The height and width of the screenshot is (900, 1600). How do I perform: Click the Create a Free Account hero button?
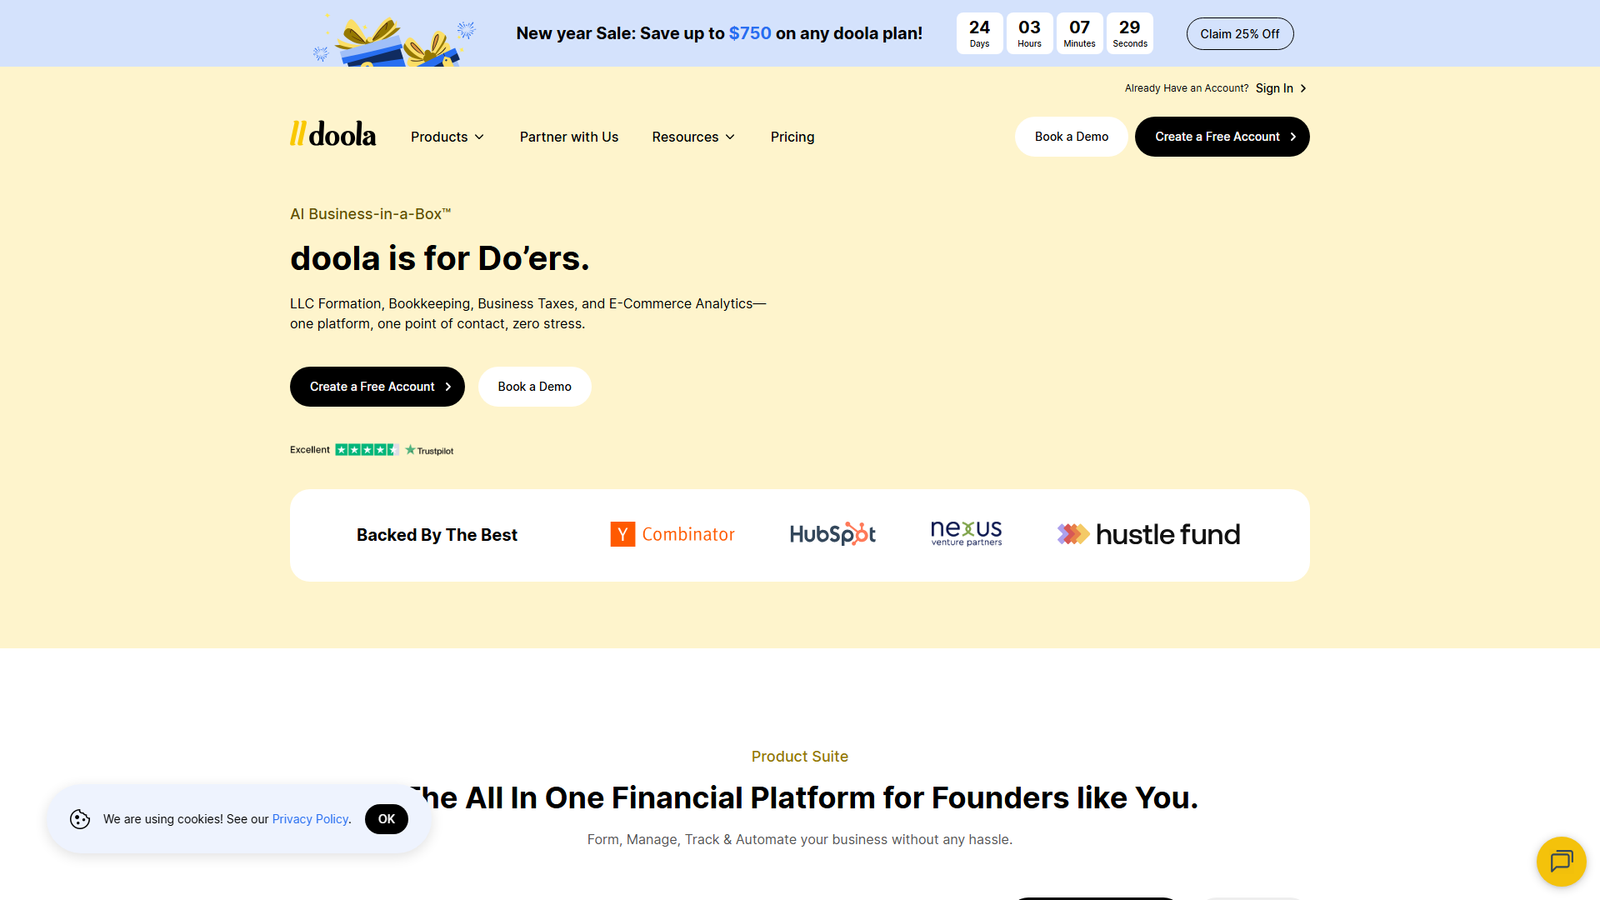377,386
